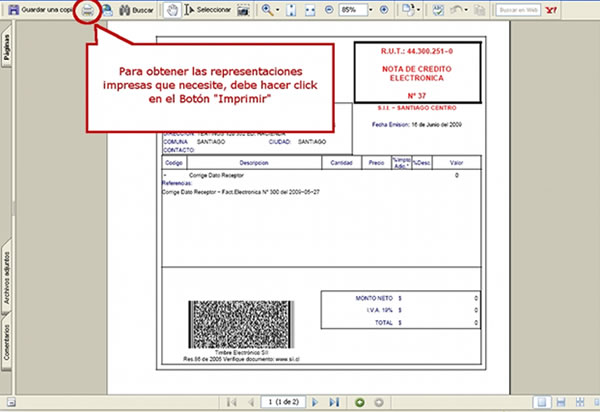The height and width of the screenshot is (412, 600).
Task: Open the undo arrow dropdown
Action: coord(466,10)
